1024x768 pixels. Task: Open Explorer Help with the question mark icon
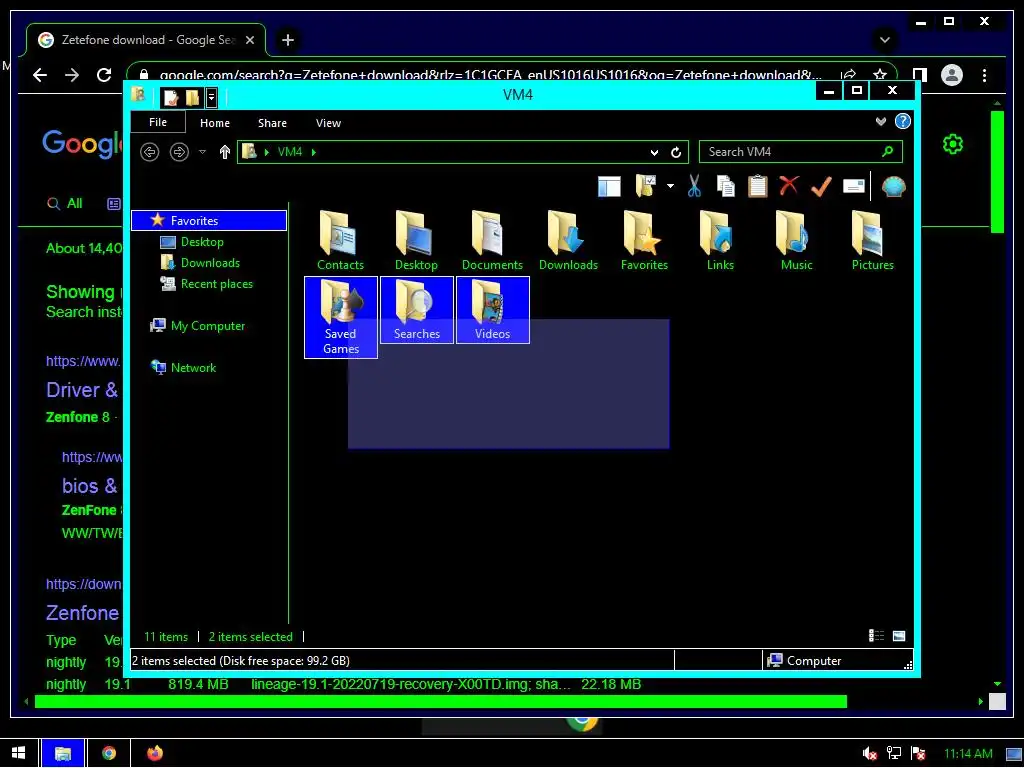coord(903,121)
